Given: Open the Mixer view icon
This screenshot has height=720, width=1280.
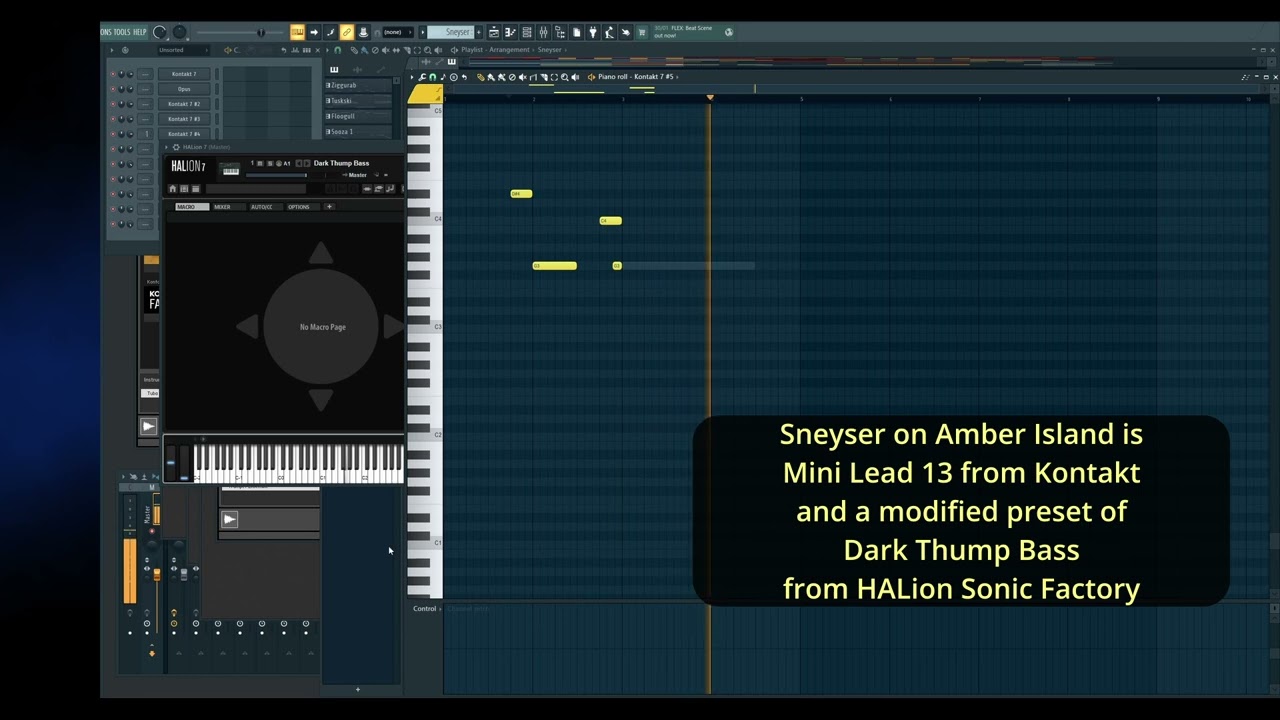Looking at the screenshot, I should click(x=543, y=32).
